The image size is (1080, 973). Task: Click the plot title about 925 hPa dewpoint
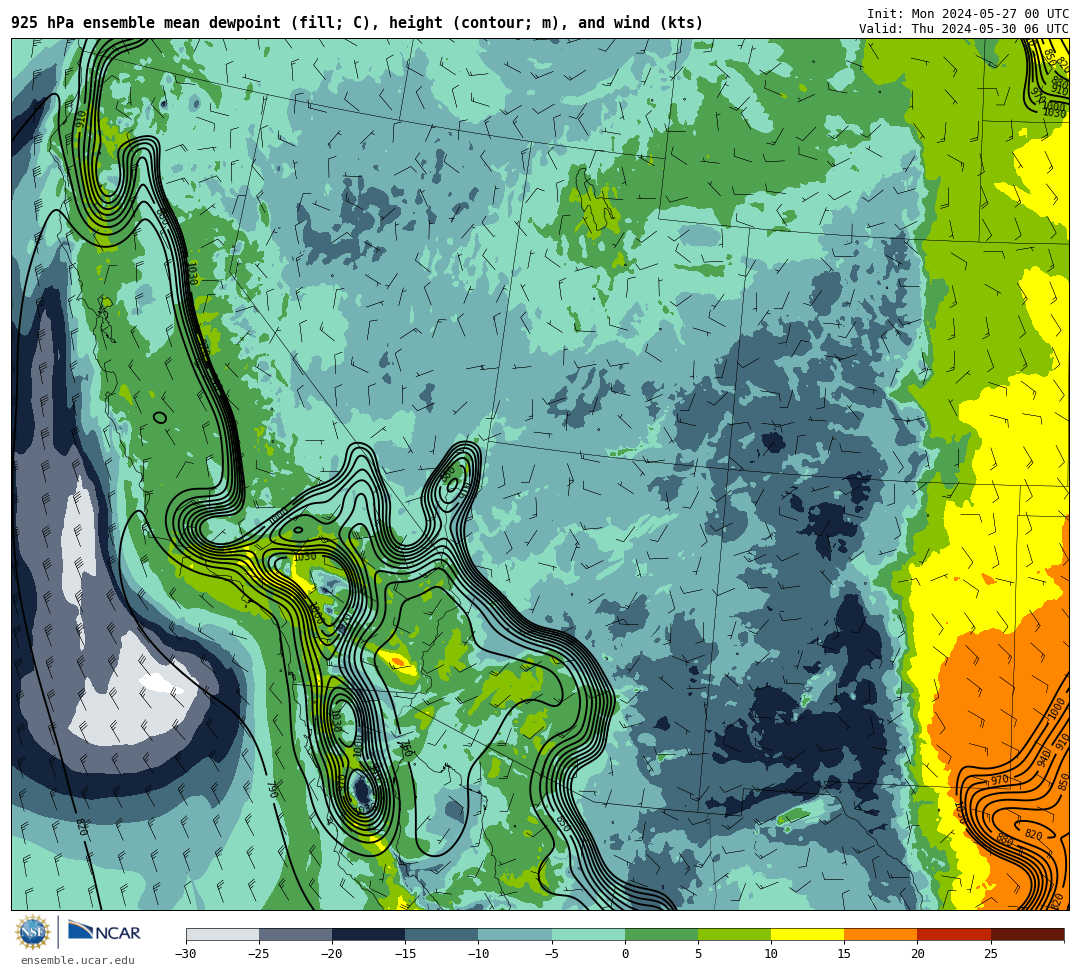[357, 23]
